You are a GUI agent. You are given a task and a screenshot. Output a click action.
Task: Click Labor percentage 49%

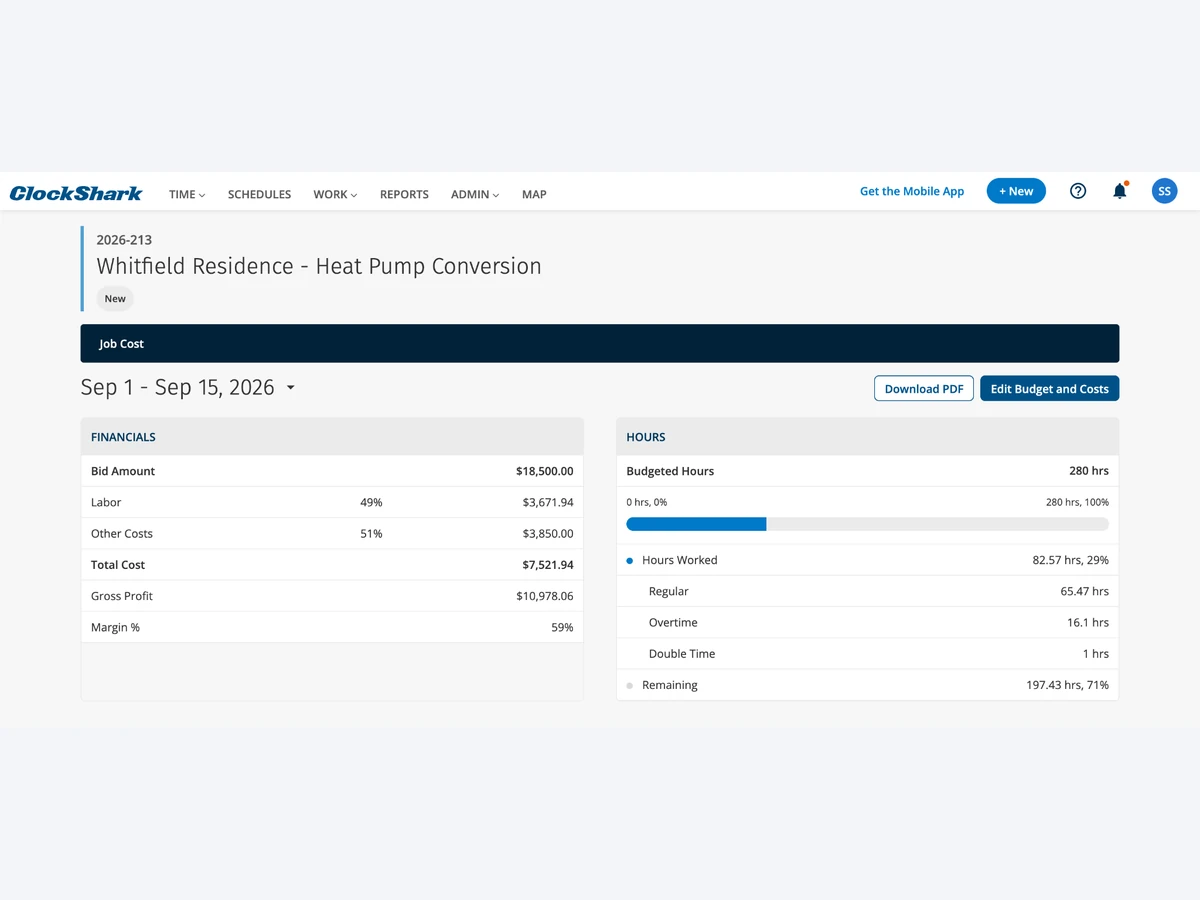pos(371,502)
